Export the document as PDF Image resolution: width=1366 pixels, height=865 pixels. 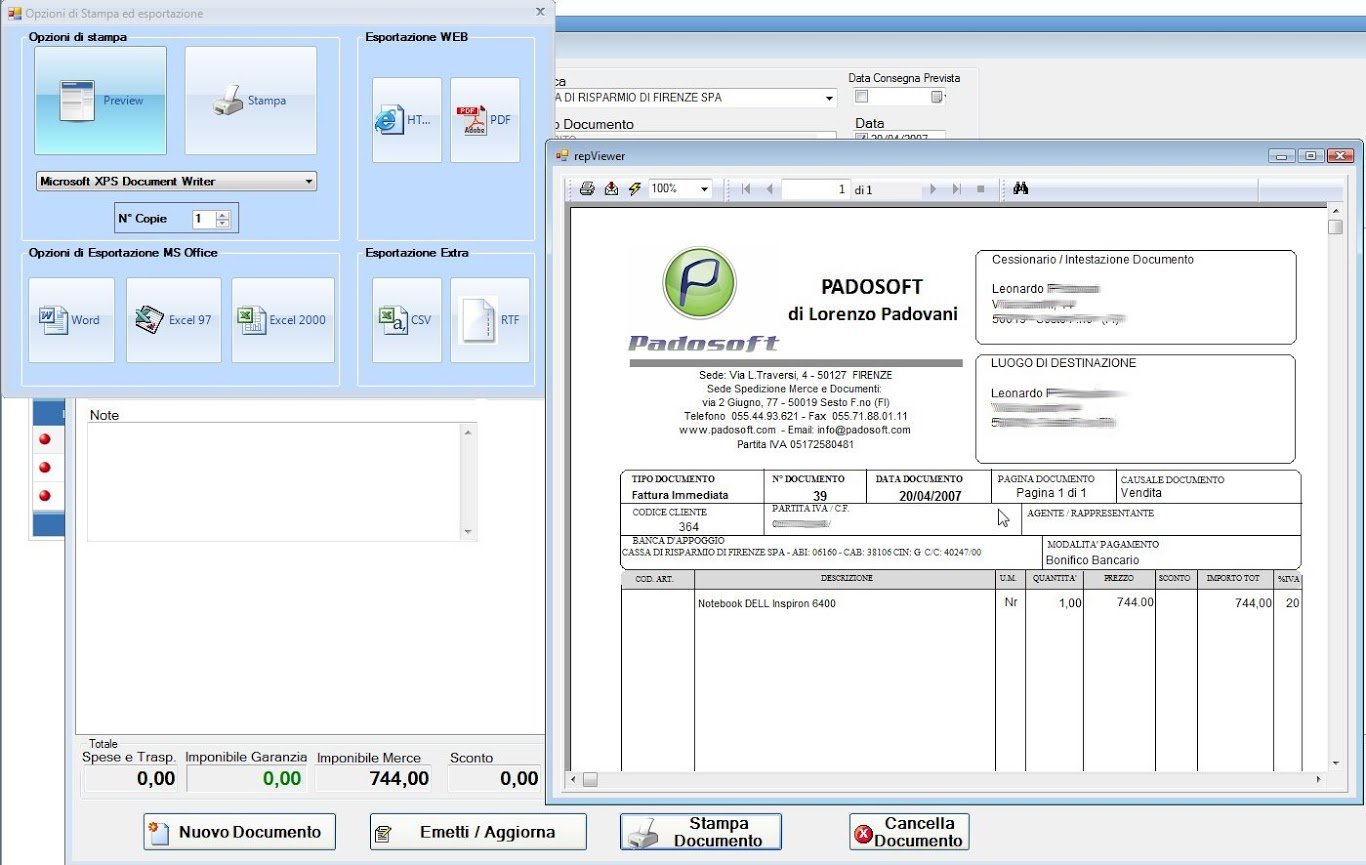(485, 120)
